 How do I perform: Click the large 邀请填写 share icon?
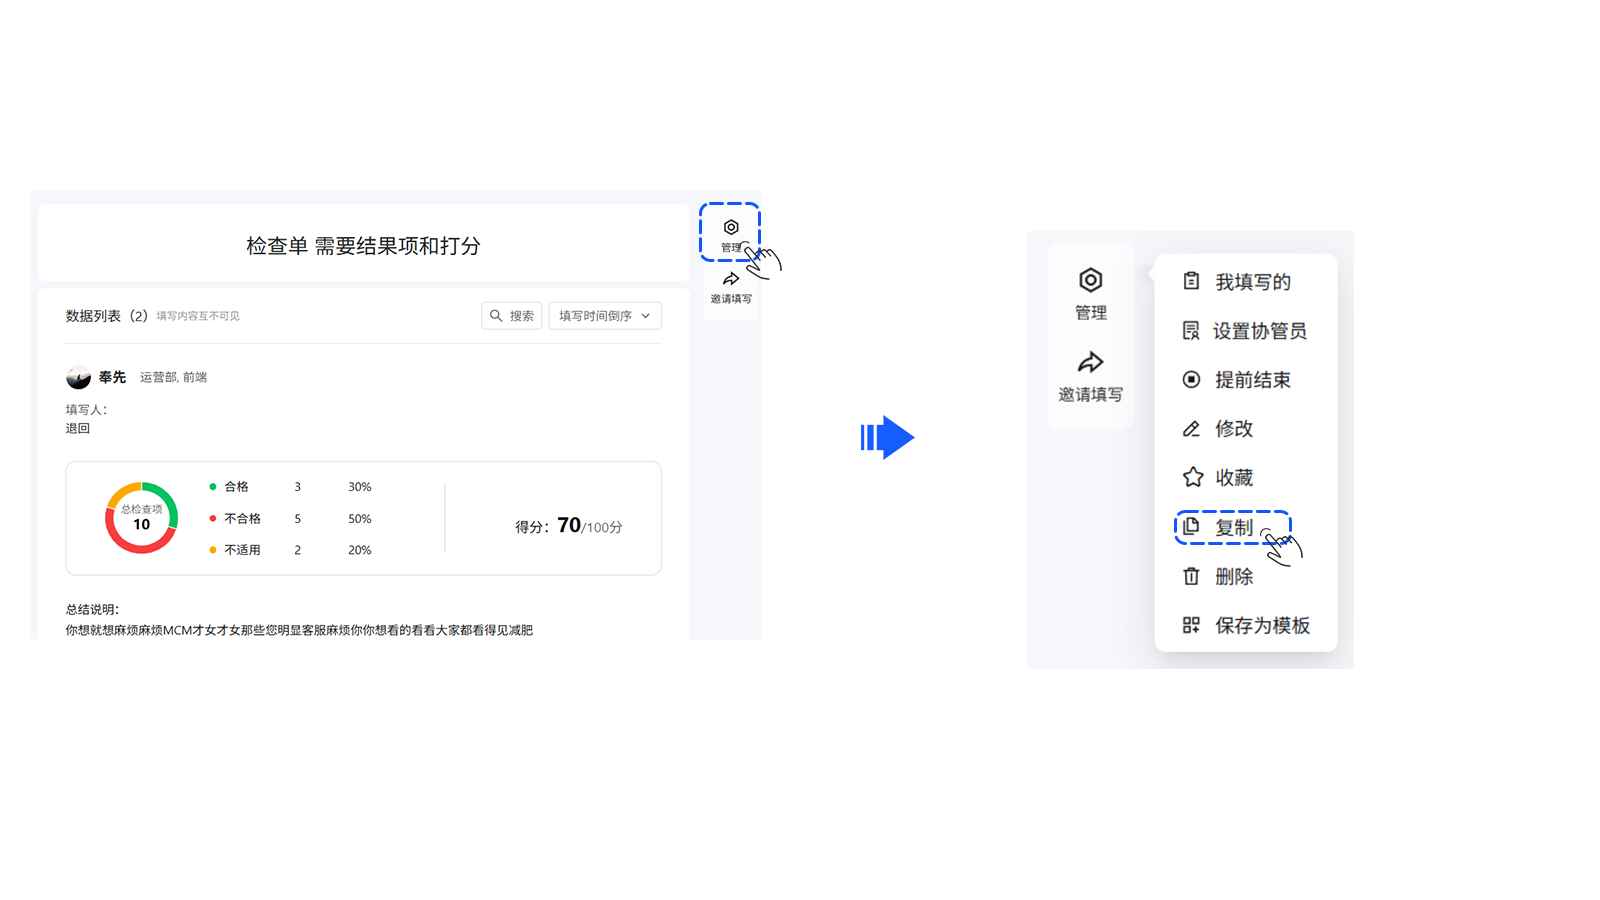(x=1090, y=362)
